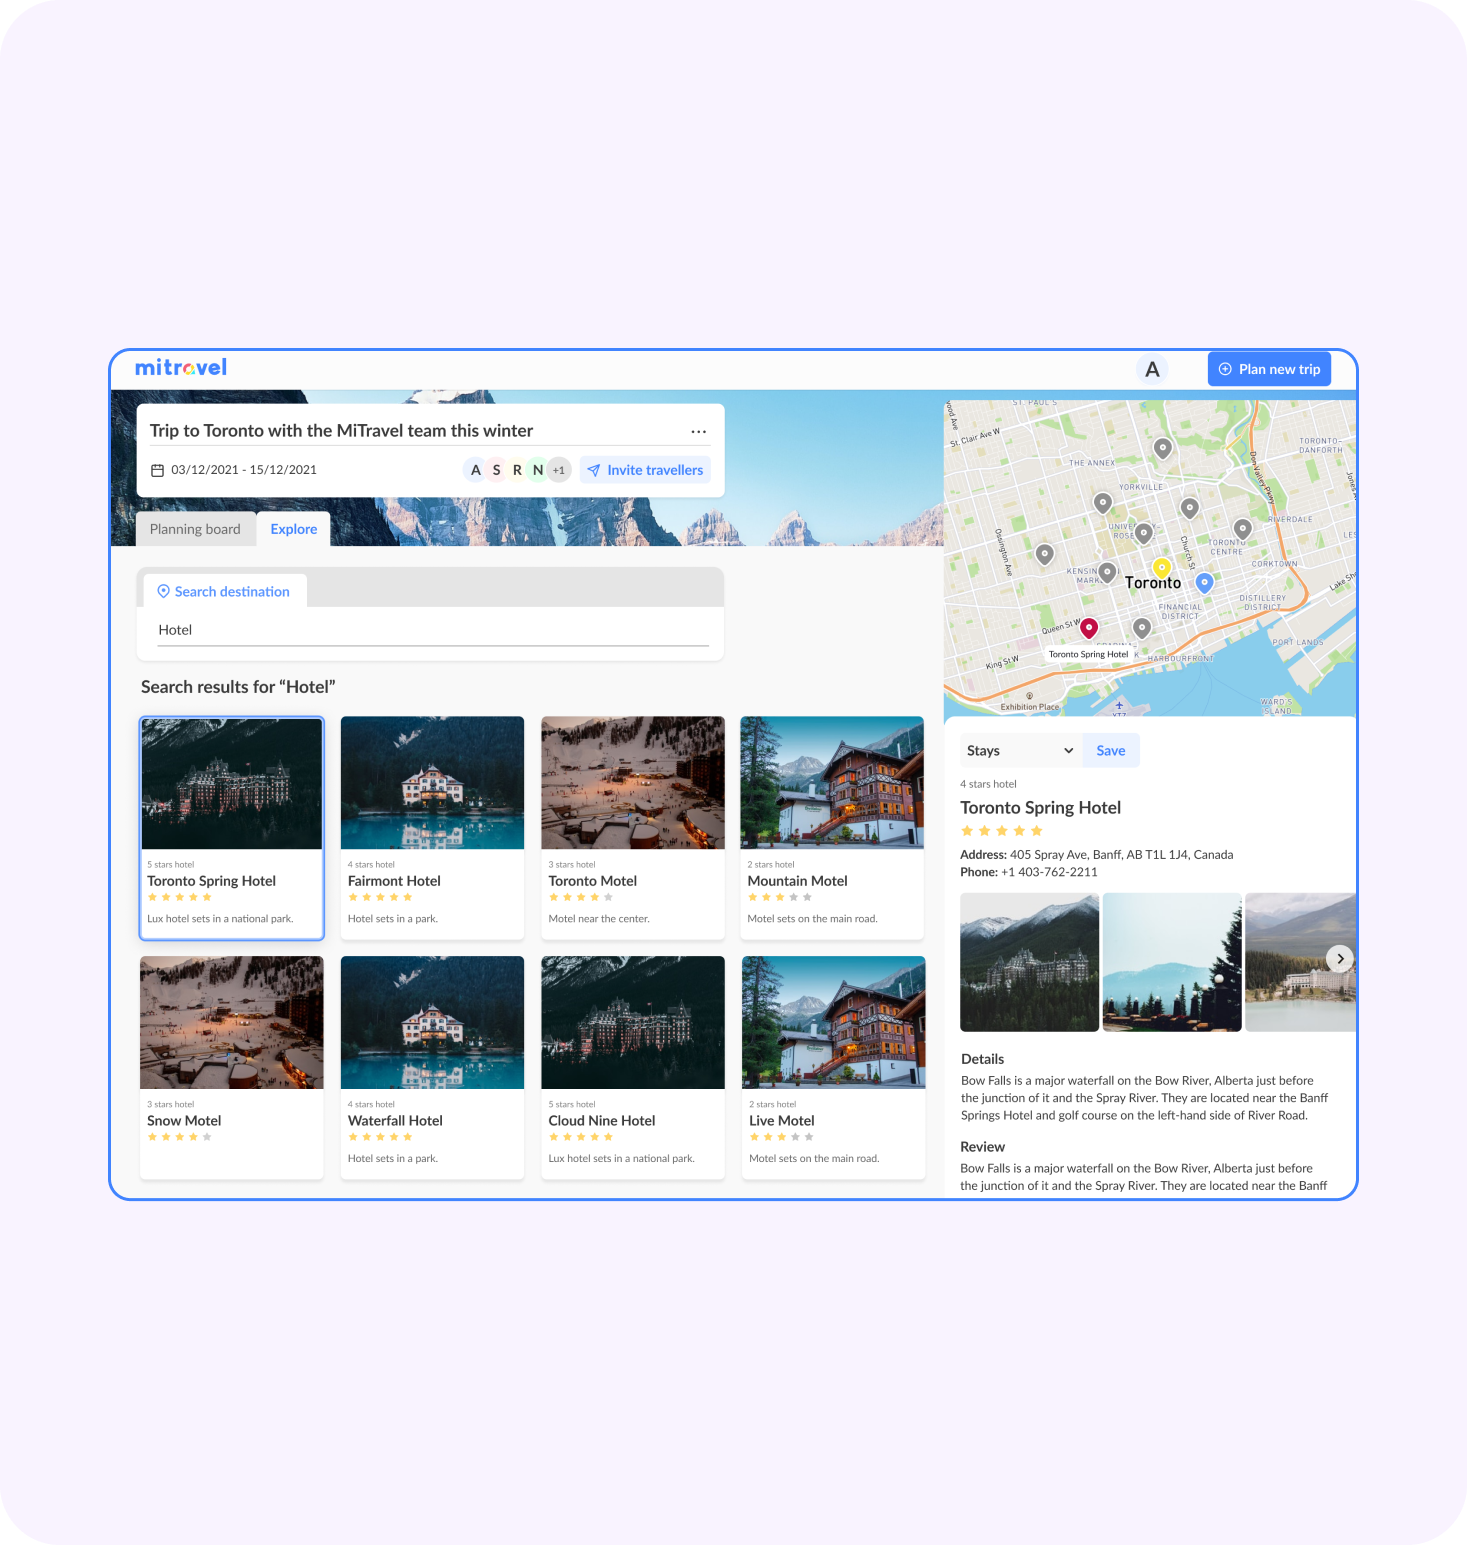
Task: Click the mitravel logo
Action: tap(181, 368)
